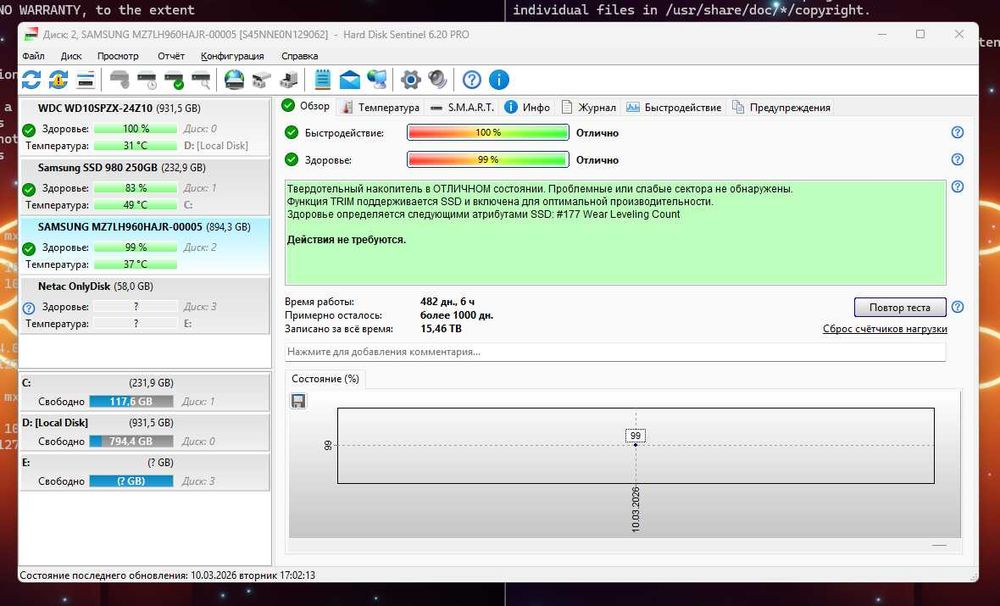
Task: Click the disk and computer toolbar icon
Action: (288, 80)
